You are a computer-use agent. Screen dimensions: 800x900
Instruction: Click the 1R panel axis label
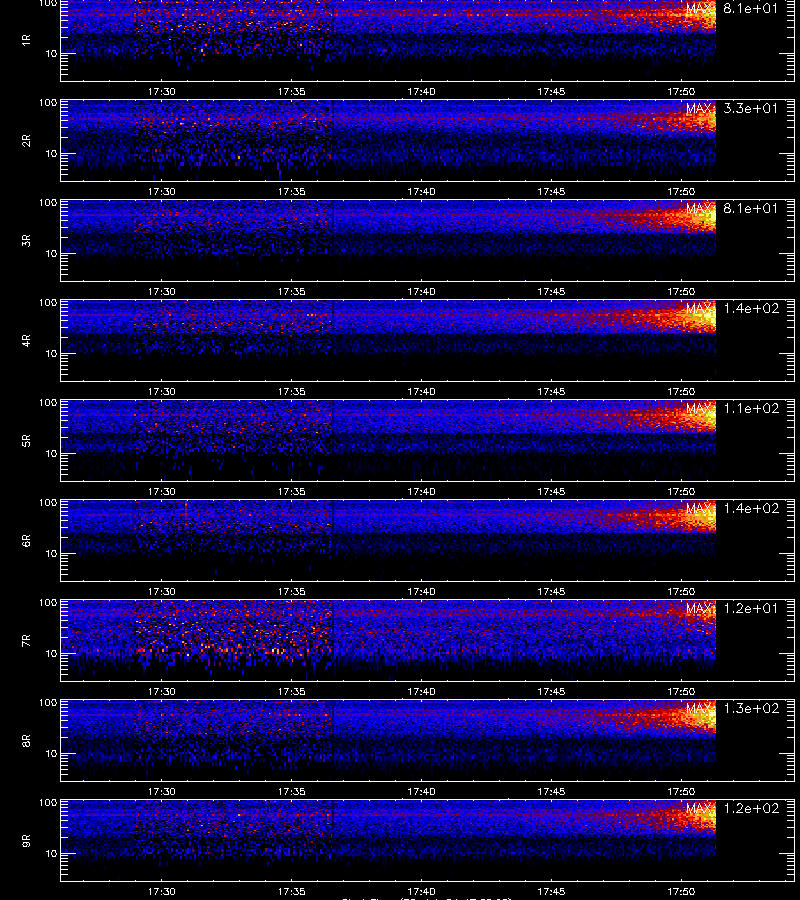26,40
